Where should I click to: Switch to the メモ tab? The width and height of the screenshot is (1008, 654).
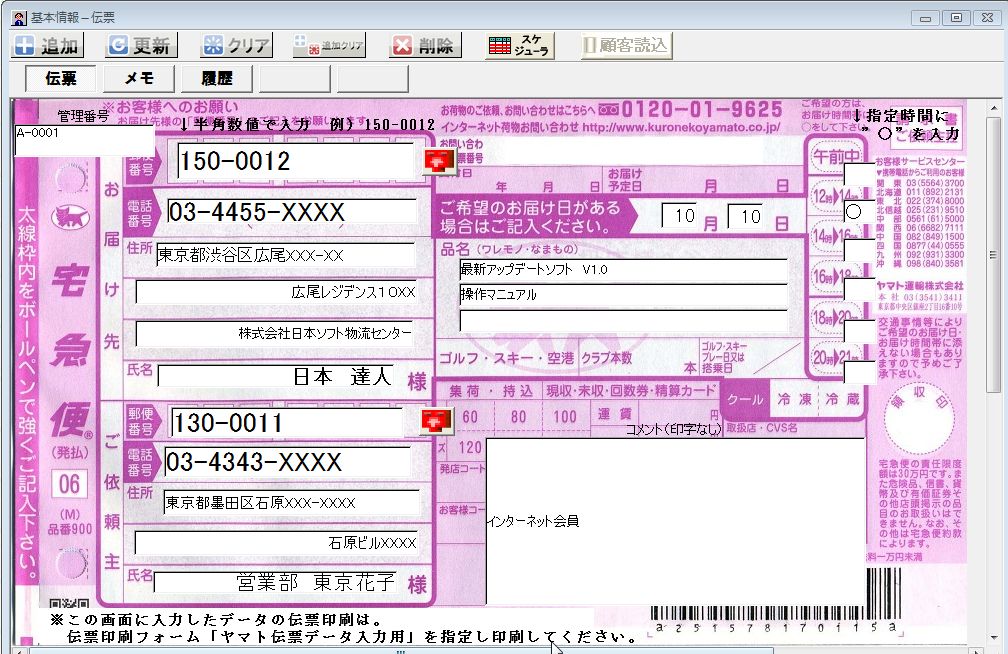point(139,78)
